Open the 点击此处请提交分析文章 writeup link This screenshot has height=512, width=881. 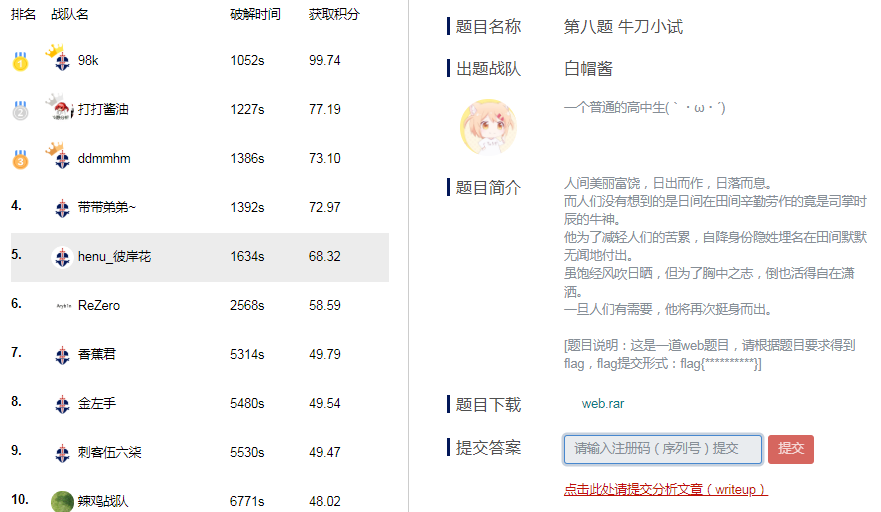(x=666, y=490)
